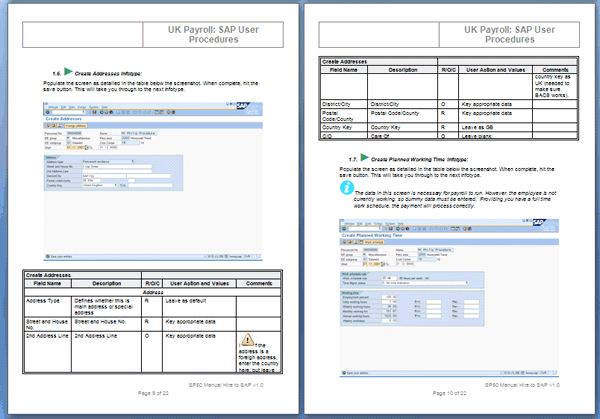Click the green flag icon beside step 1.6

click(68, 72)
